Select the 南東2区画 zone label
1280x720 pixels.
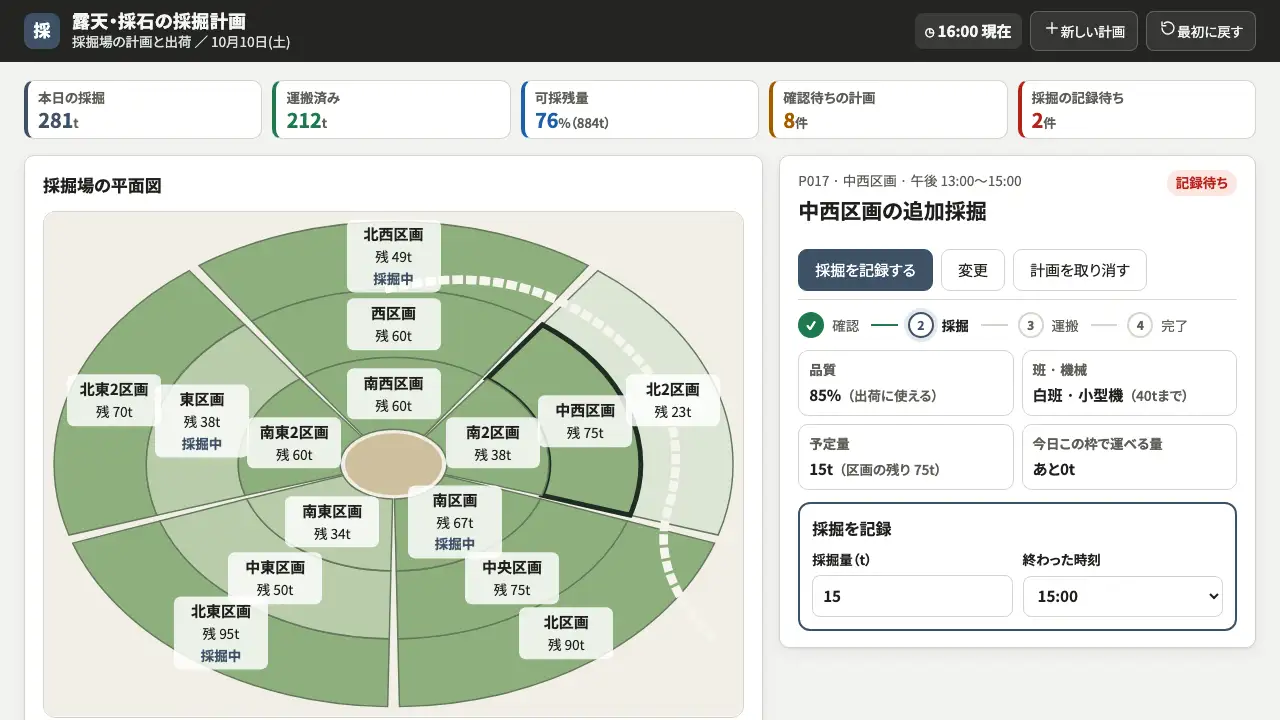tap(294, 443)
